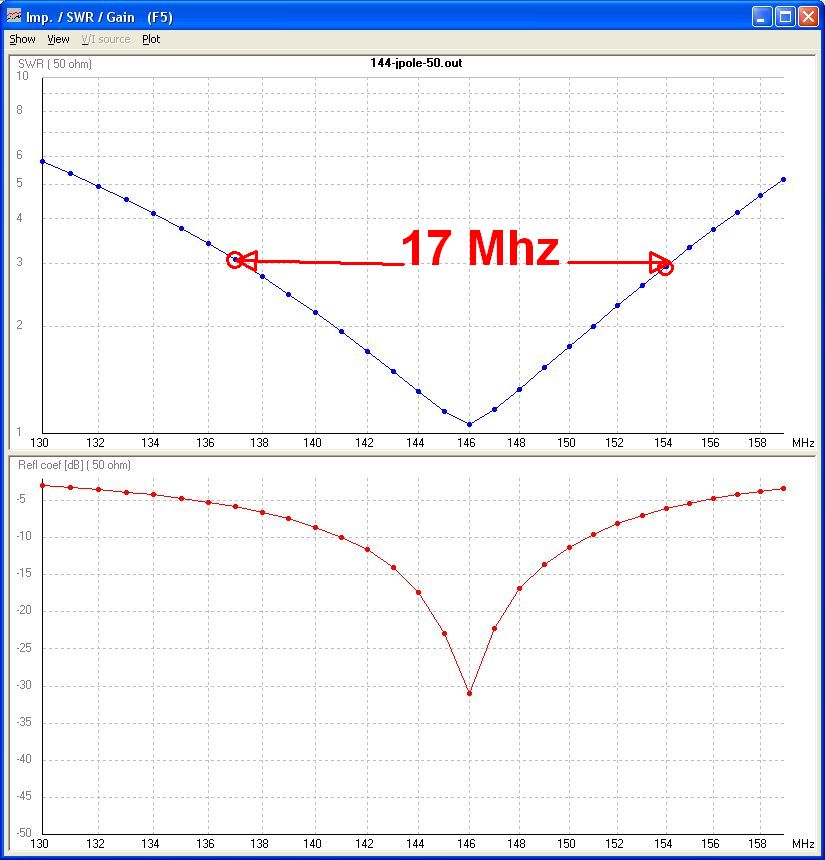
Task: Select the lowest SWR point at 146 MHz
Action: point(469,424)
